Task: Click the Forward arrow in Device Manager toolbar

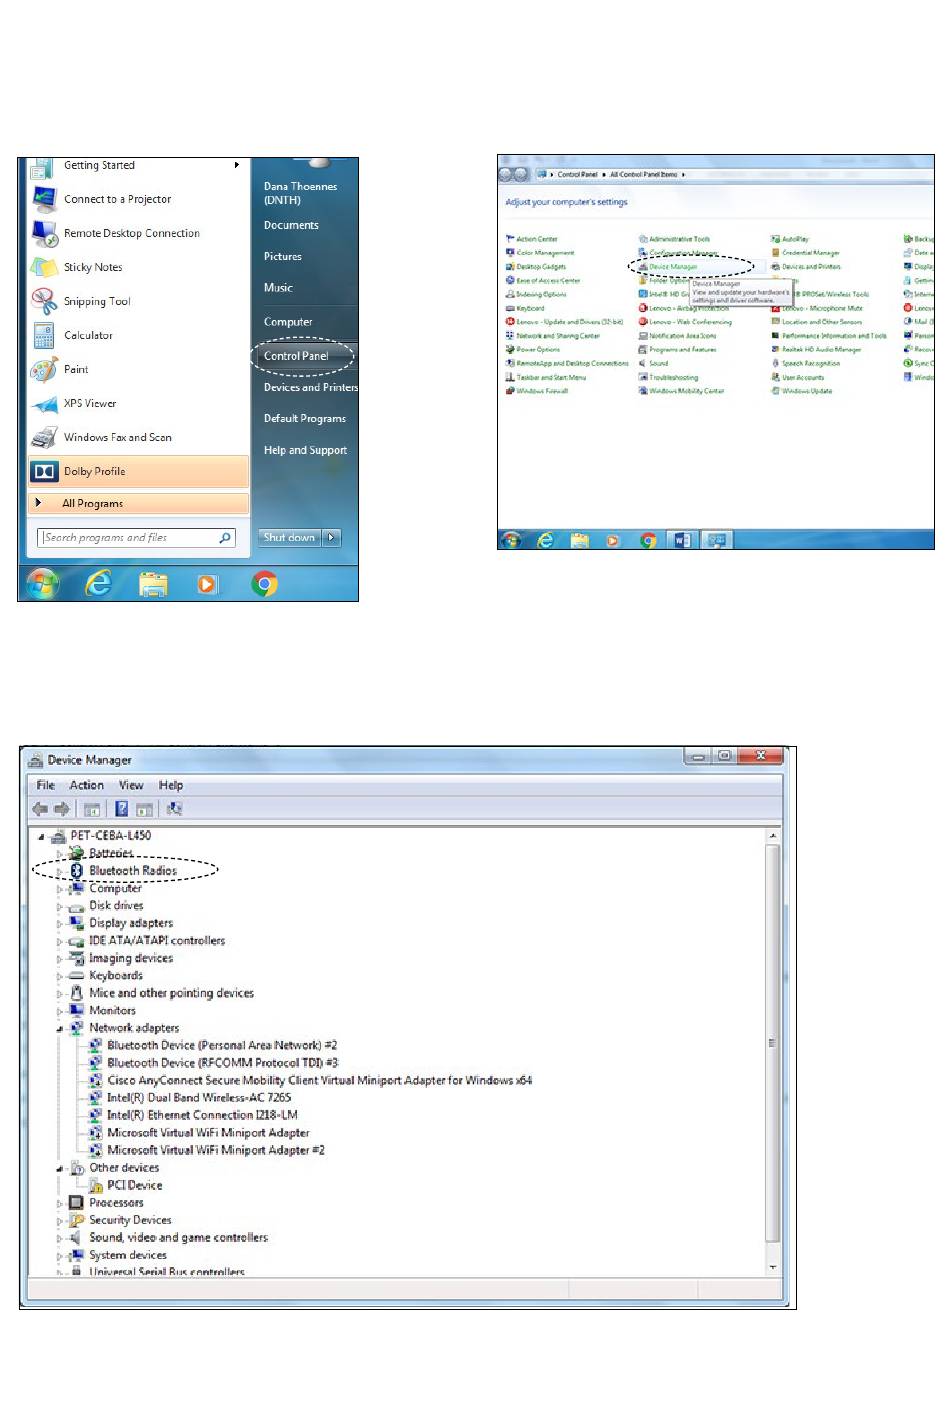Action: (62, 809)
